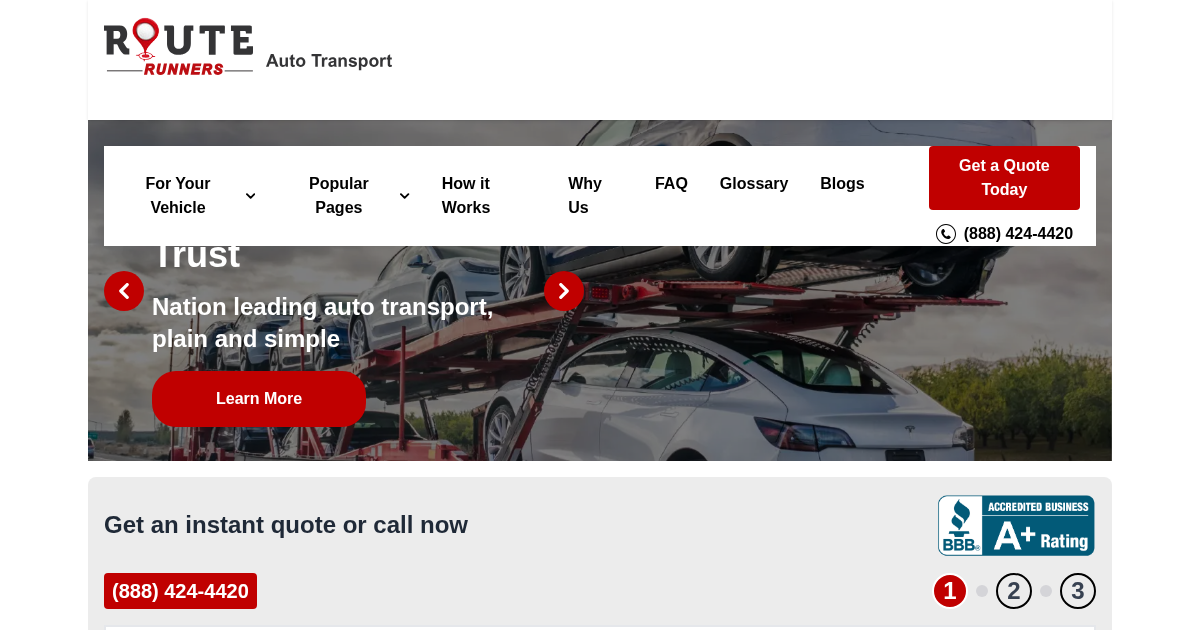Screen dimensions: 1200x630
Task: Open the chevron beside Popular Pages
Action: [403, 196]
